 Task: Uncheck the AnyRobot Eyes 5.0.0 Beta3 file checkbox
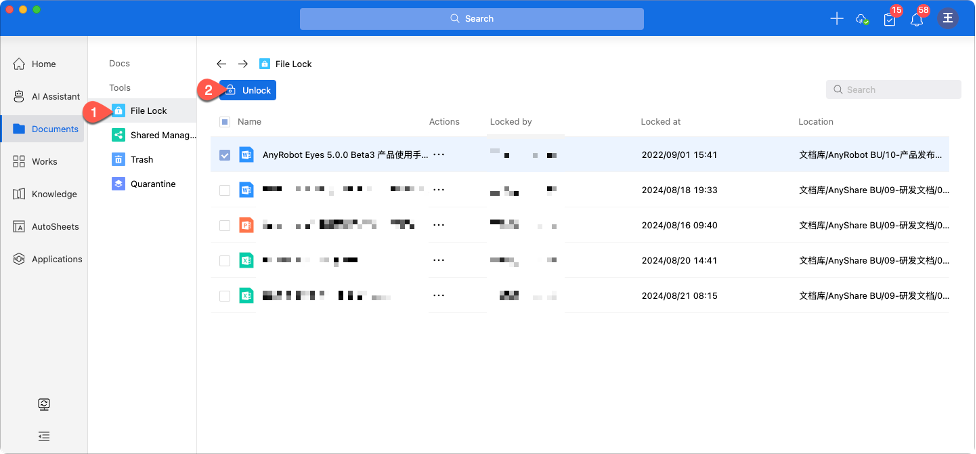[224, 155]
